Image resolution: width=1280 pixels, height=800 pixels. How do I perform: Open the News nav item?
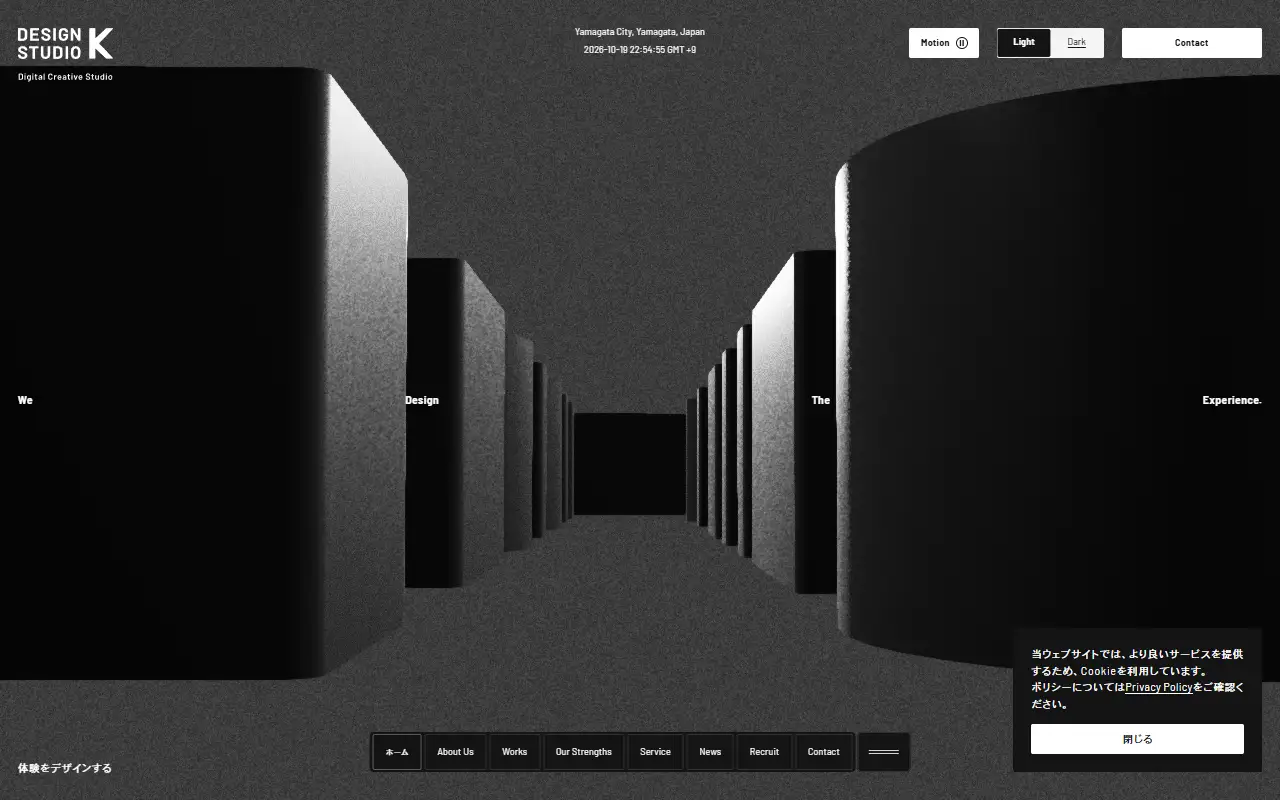pyautogui.click(x=710, y=752)
